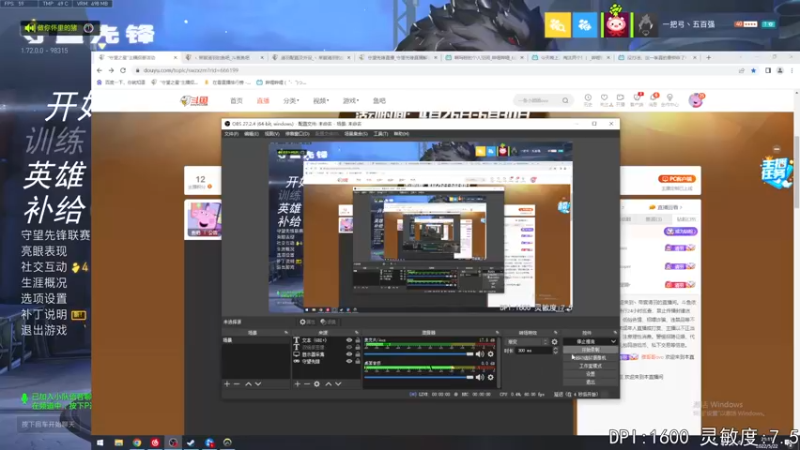Open a new browser tab
Screen dimensions: 800x450
click(708, 58)
